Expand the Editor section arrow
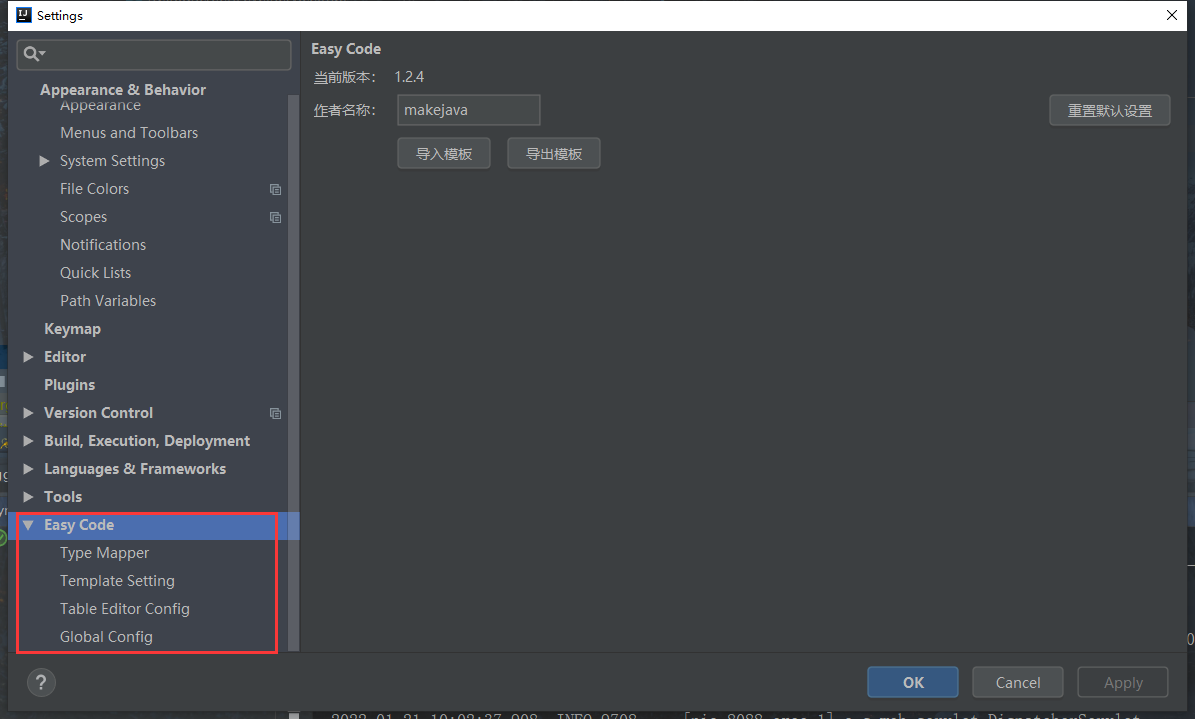The height and width of the screenshot is (719, 1195). (28, 357)
